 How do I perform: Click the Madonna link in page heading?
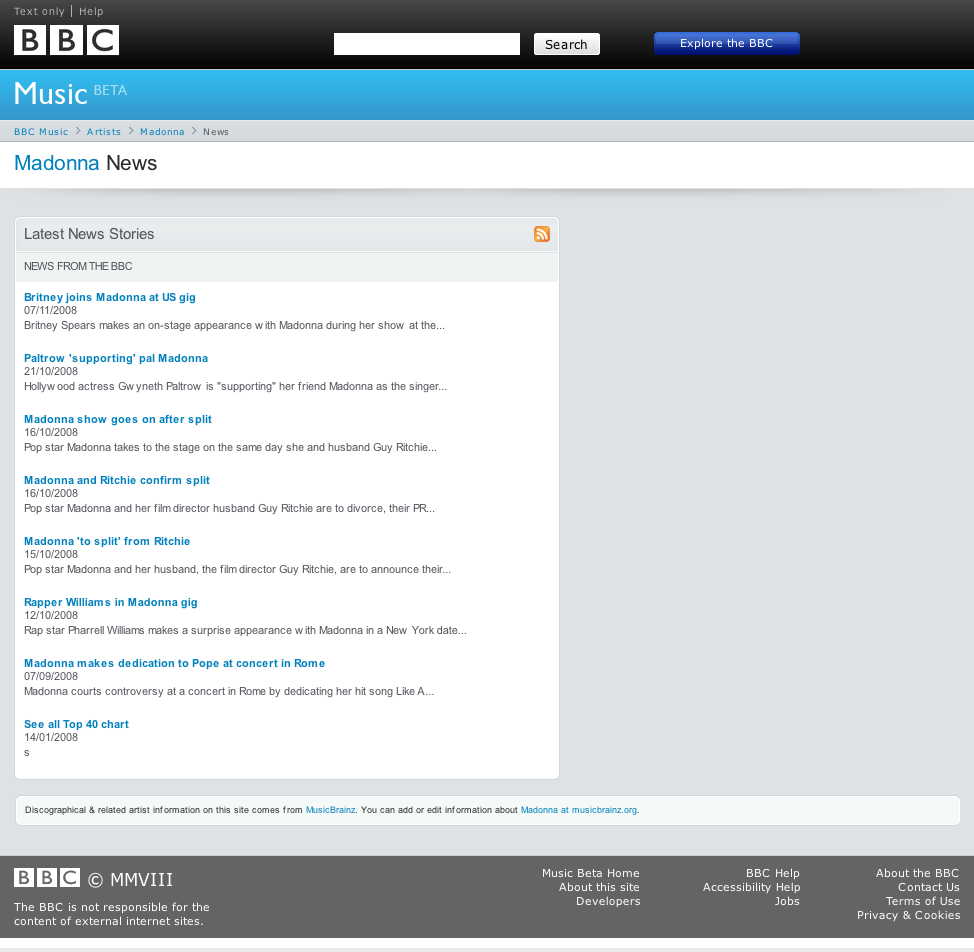(x=57, y=163)
